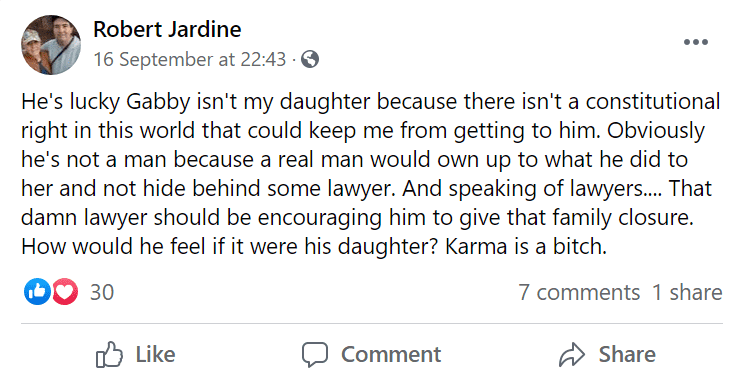Click the Like button label
Screen dimensions: 741x376
pyautogui.click(x=155, y=354)
